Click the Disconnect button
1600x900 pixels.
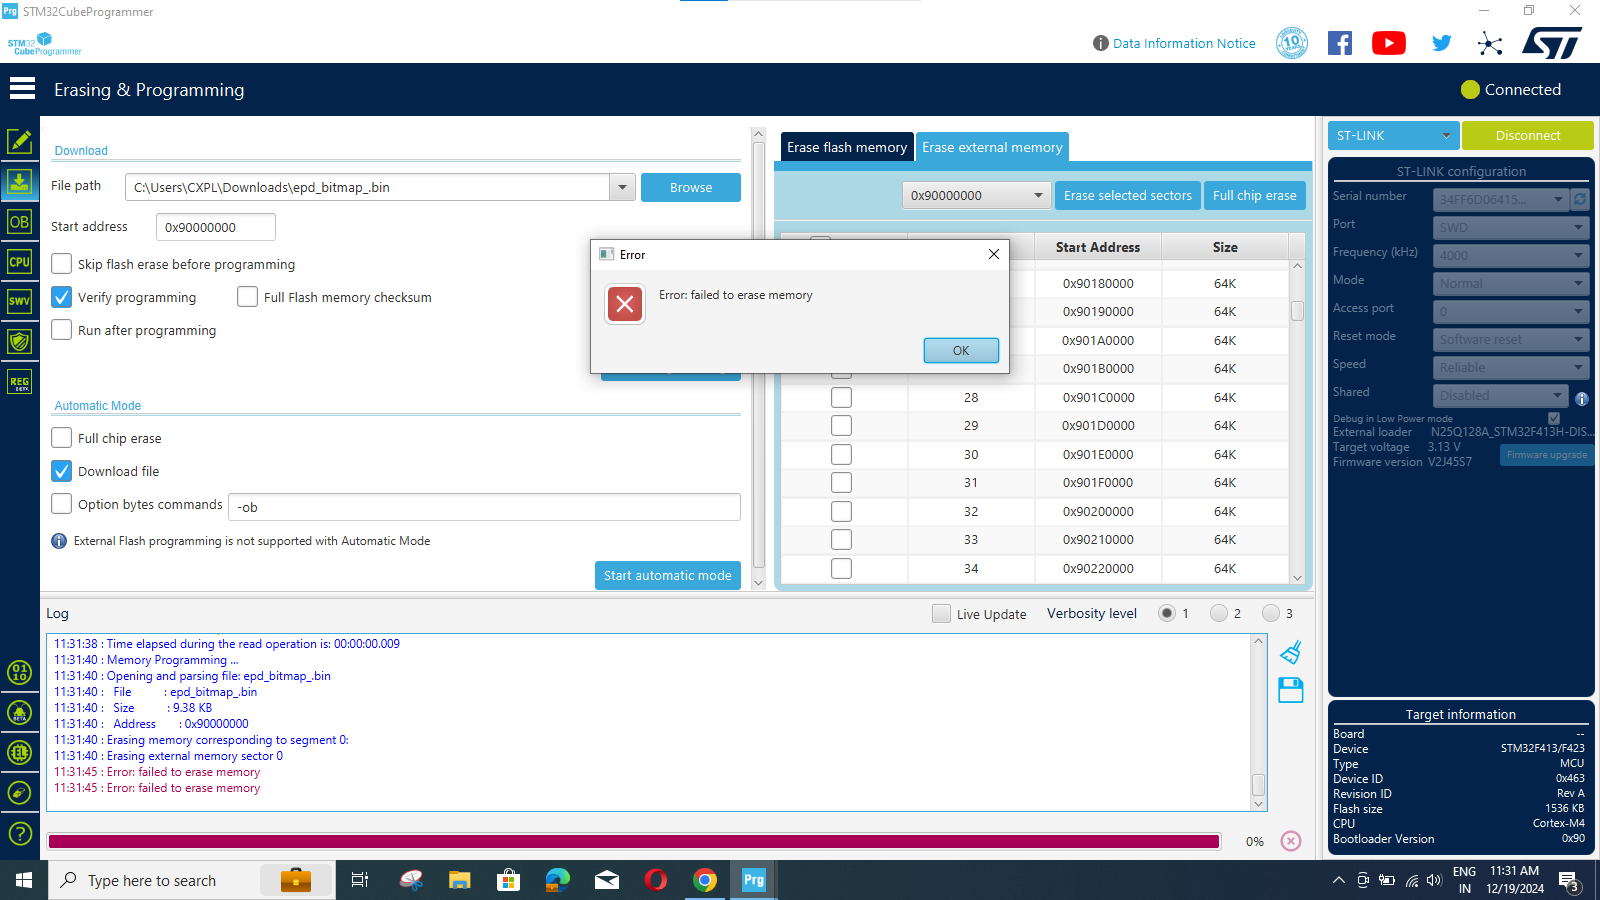tap(1527, 135)
